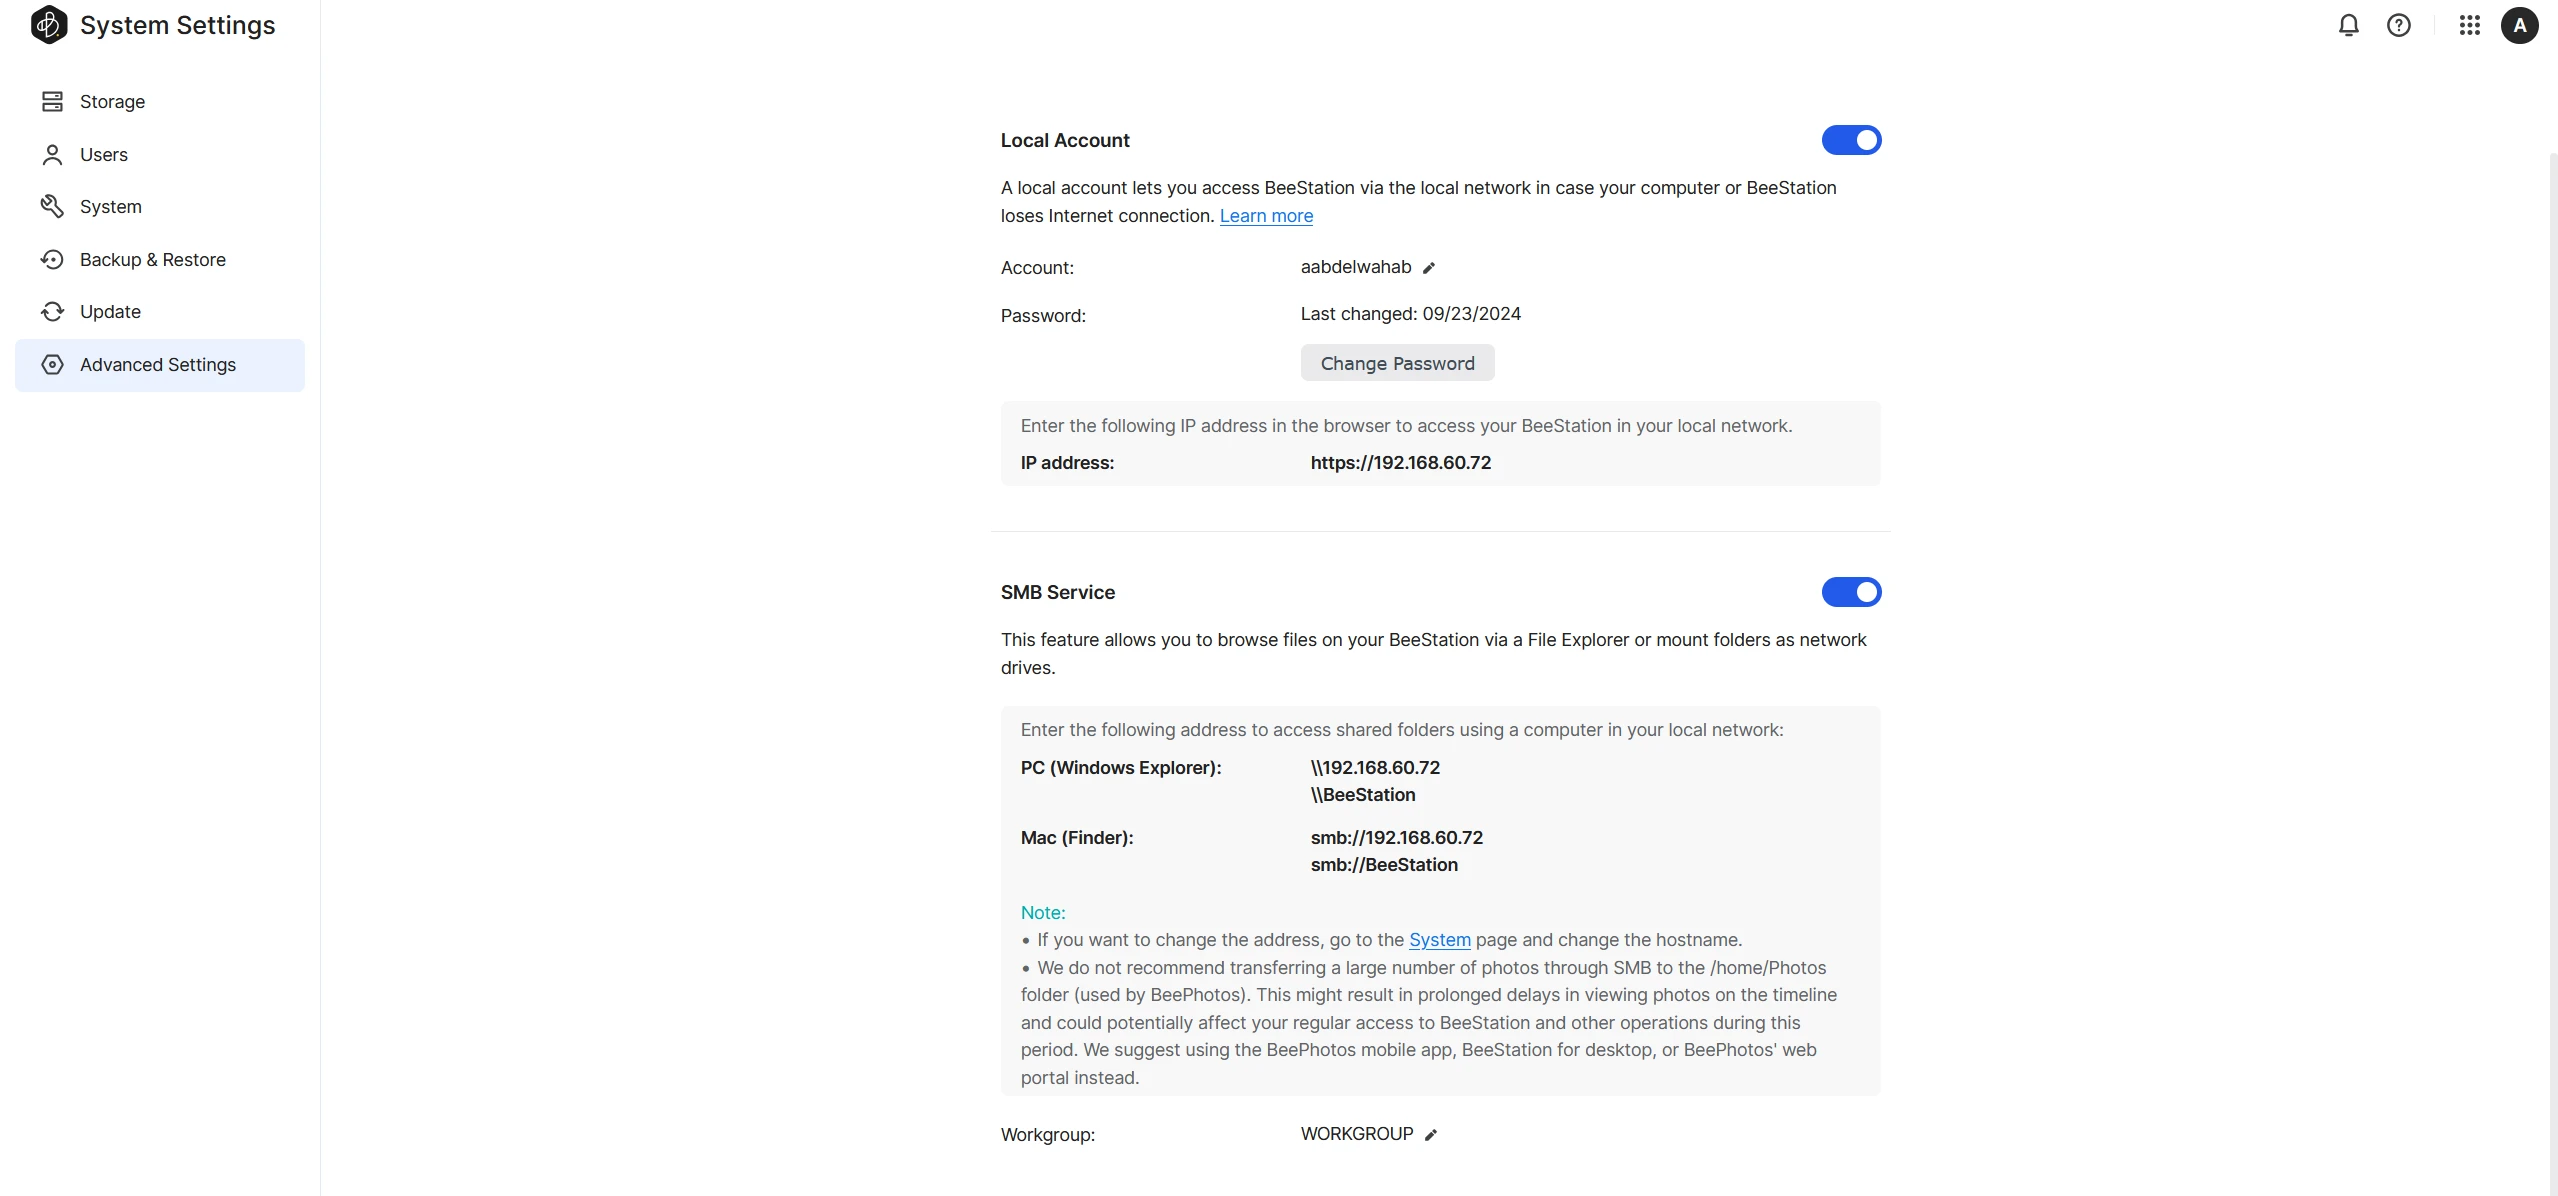Edit the aabdelwahab account name
Image resolution: width=2558 pixels, height=1196 pixels.
1429,268
